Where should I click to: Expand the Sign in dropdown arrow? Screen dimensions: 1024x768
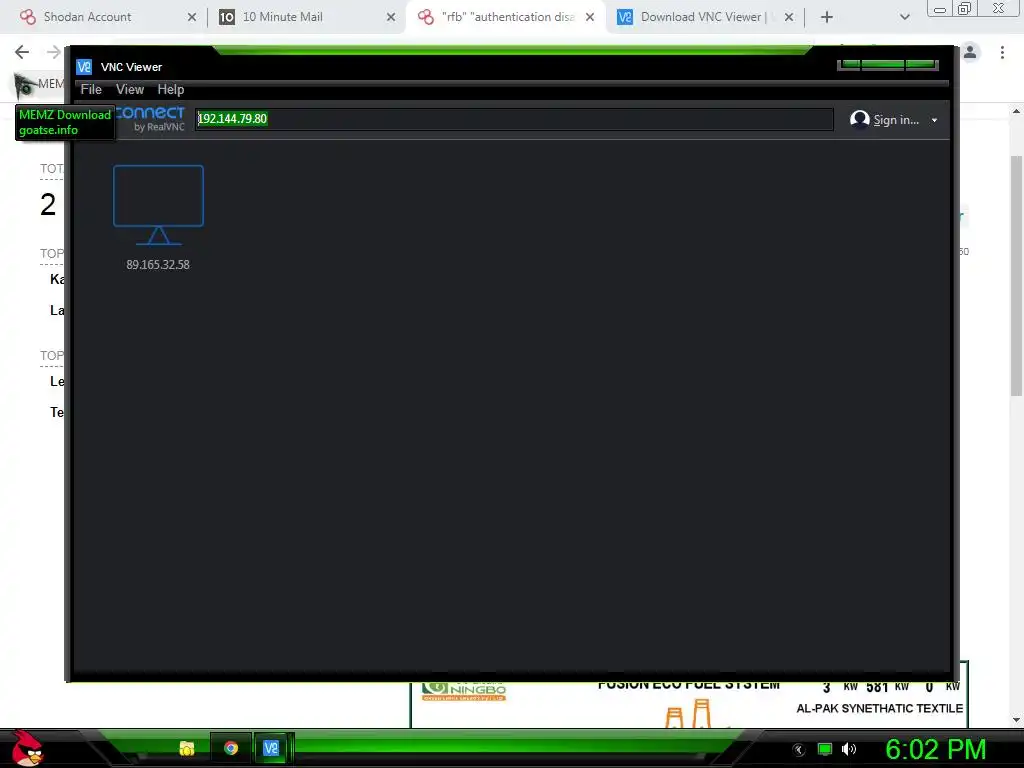(x=935, y=120)
